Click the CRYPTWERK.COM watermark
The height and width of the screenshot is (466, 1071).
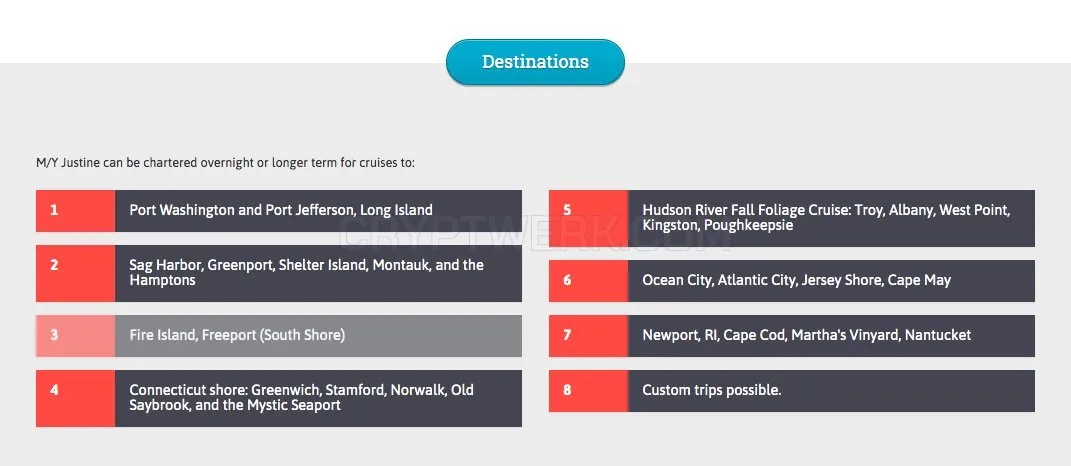tap(536, 233)
